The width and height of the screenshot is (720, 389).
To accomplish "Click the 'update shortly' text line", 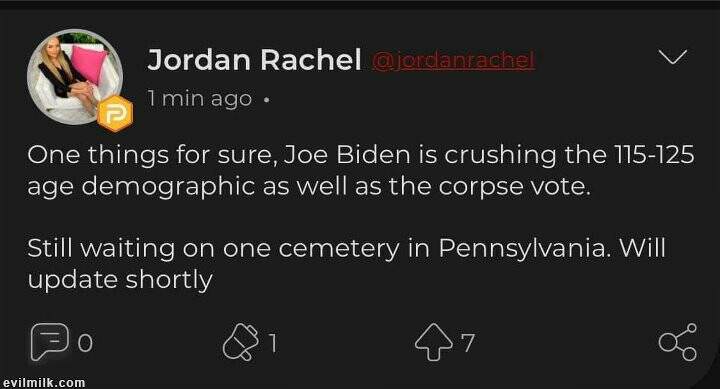I will pyautogui.click(x=120, y=280).
